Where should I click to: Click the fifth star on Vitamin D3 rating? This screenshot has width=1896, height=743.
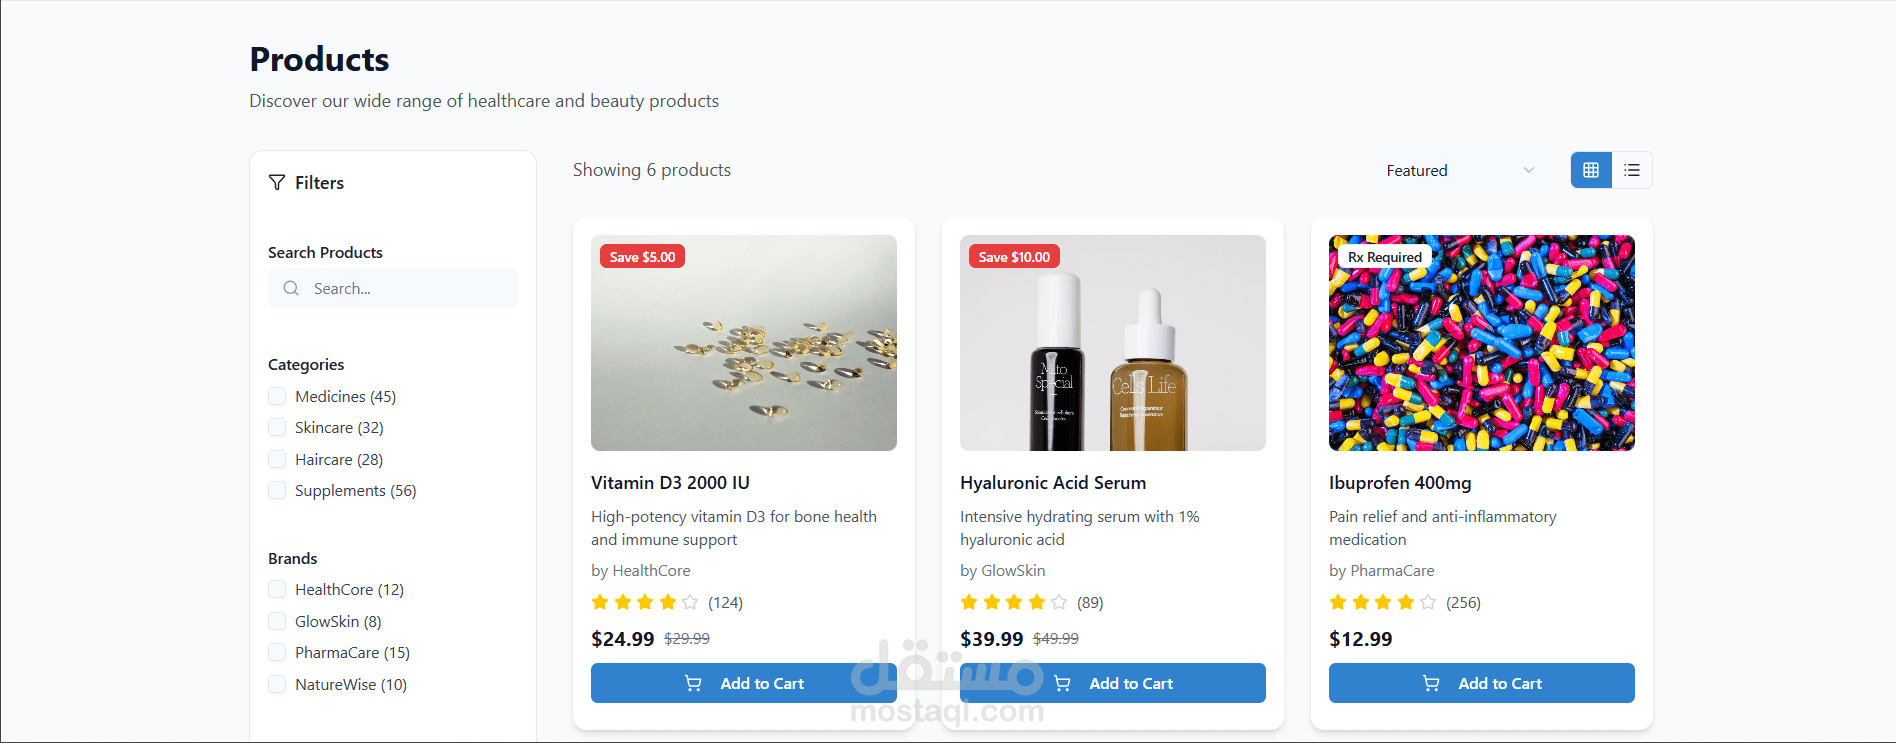coord(690,602)
